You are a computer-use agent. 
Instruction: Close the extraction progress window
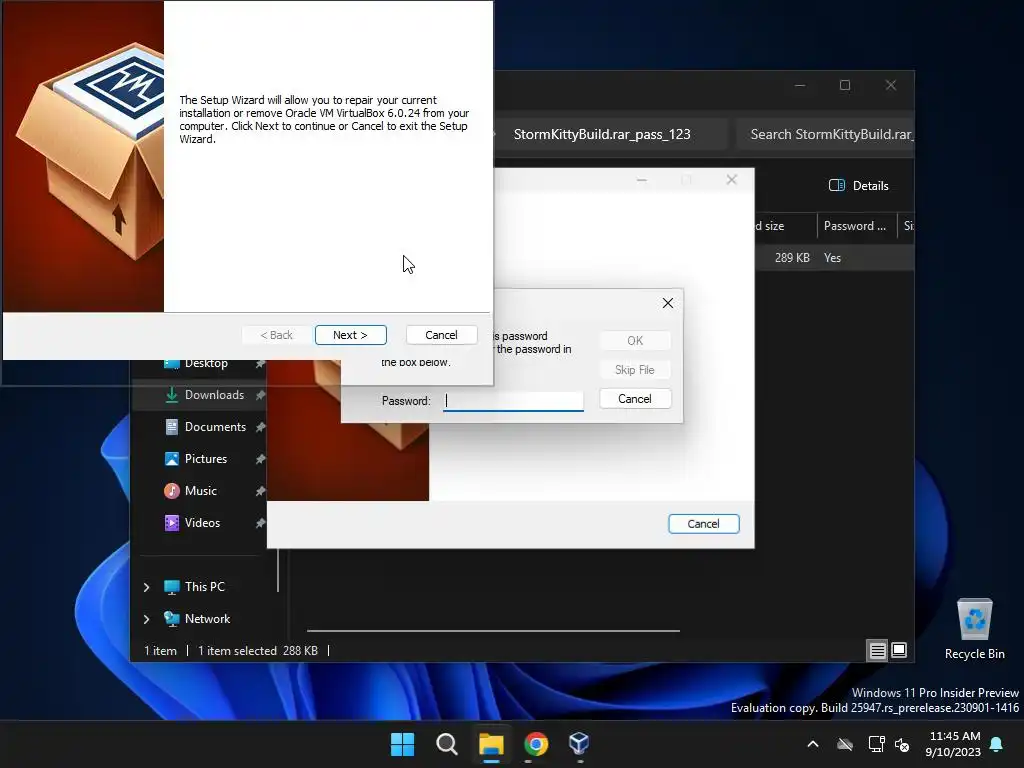coord(731,180)
